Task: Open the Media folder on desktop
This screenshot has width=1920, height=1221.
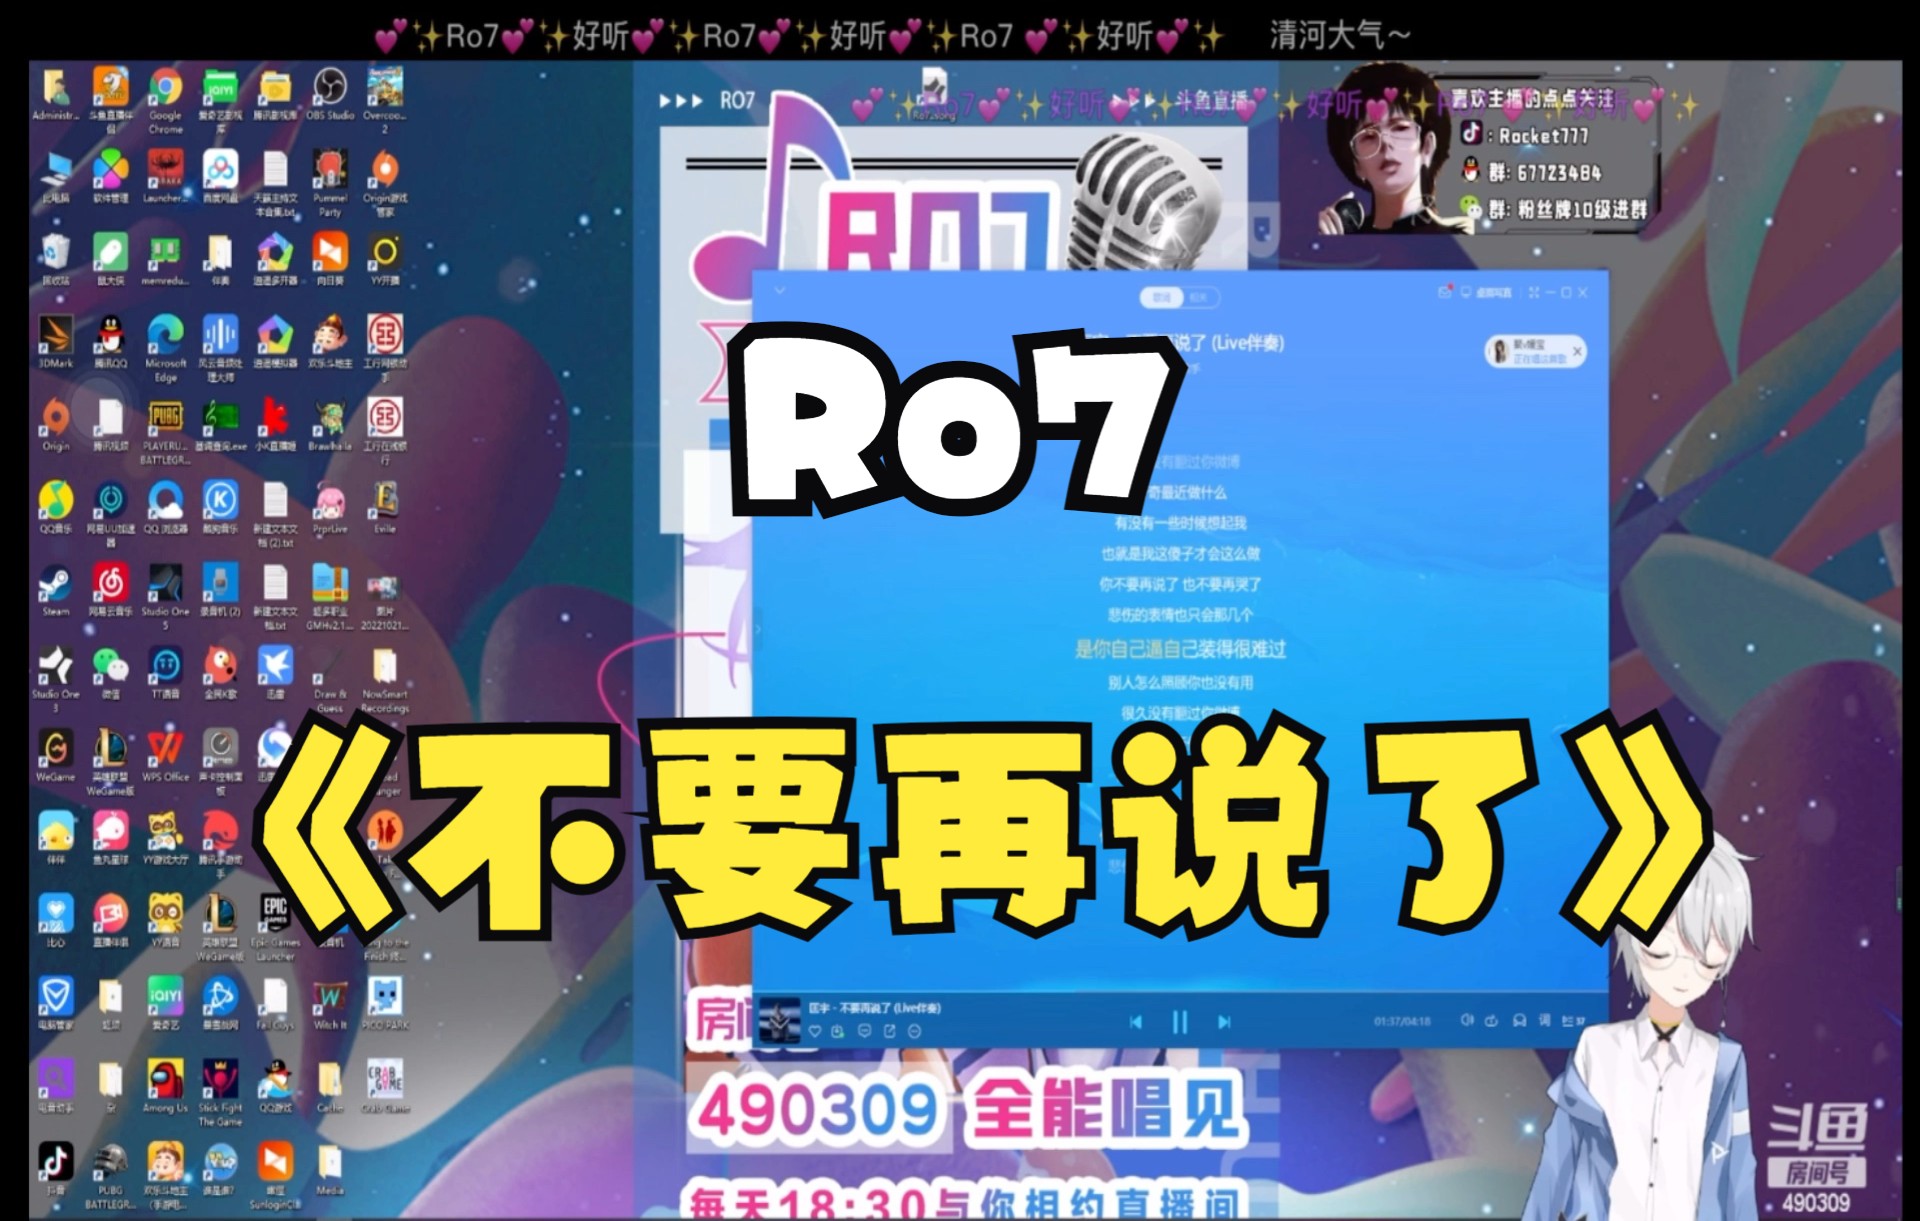Action: (x=330, y=1168)
